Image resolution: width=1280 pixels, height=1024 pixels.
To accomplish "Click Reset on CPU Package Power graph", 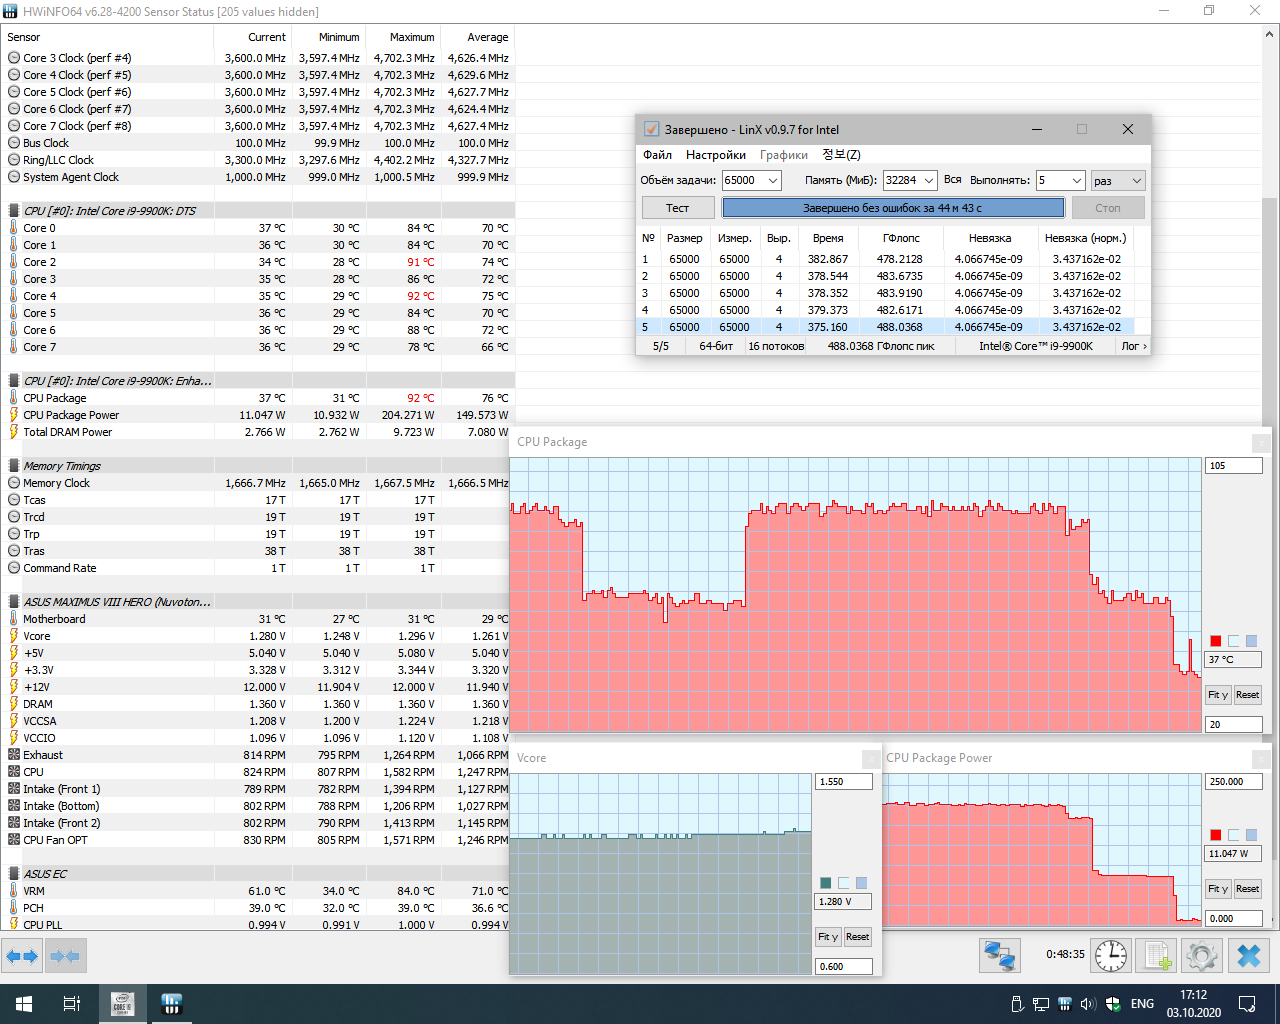I will (1247, 889).
